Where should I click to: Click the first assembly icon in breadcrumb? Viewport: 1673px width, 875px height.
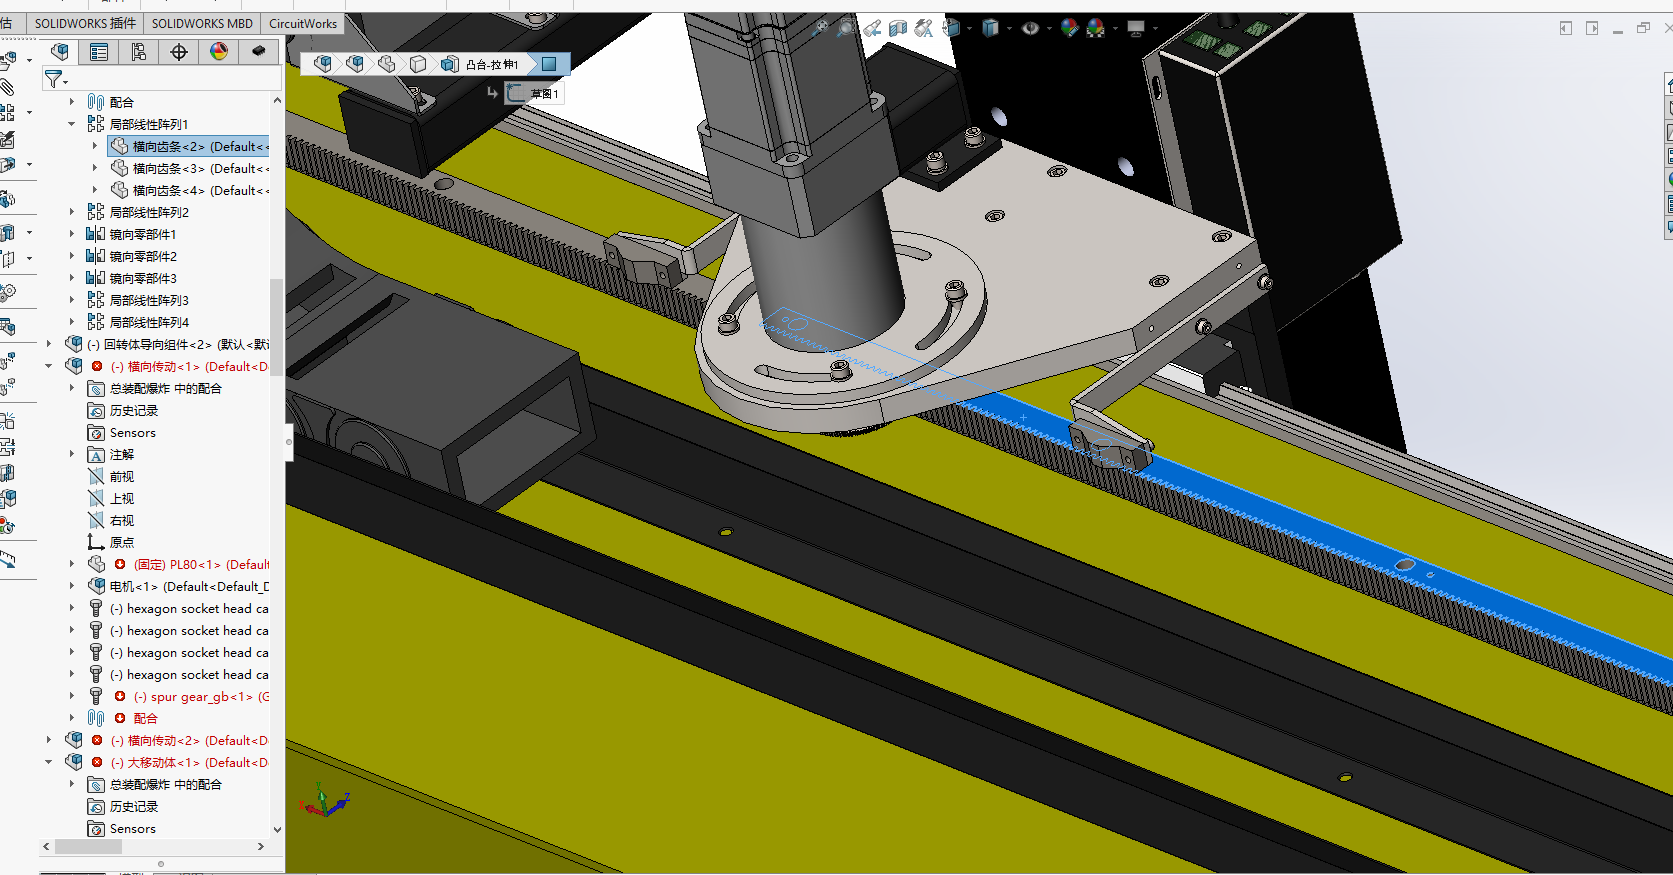pyautogui.click(x=323, y=64)
